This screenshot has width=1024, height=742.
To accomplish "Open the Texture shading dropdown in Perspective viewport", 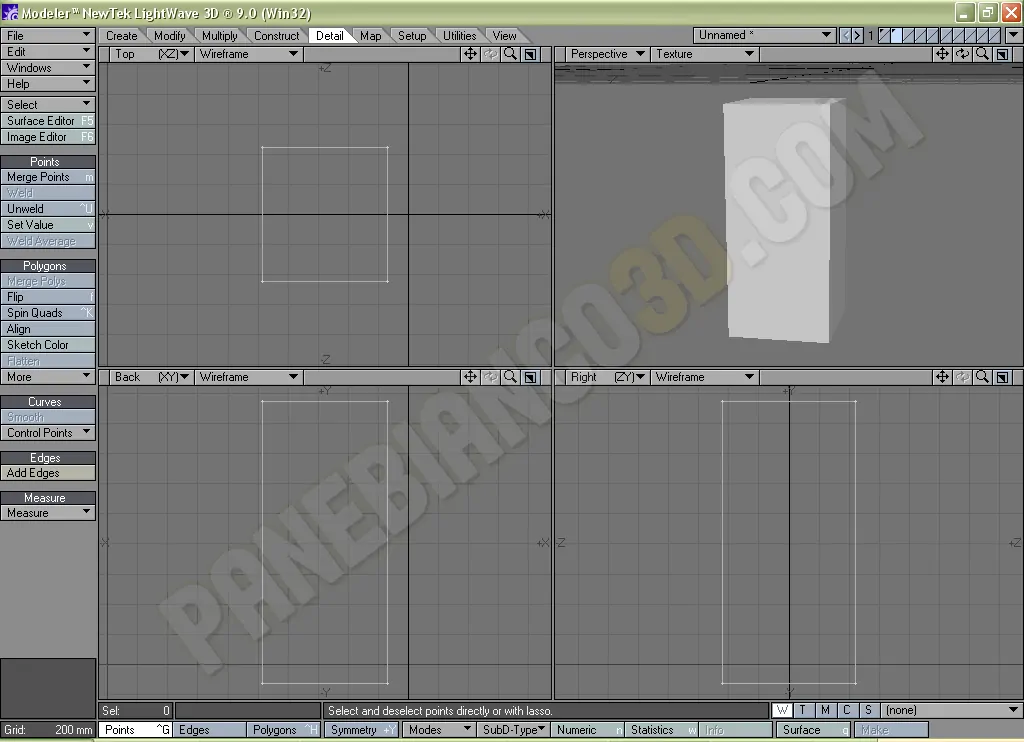I will [x=705, y=54].
